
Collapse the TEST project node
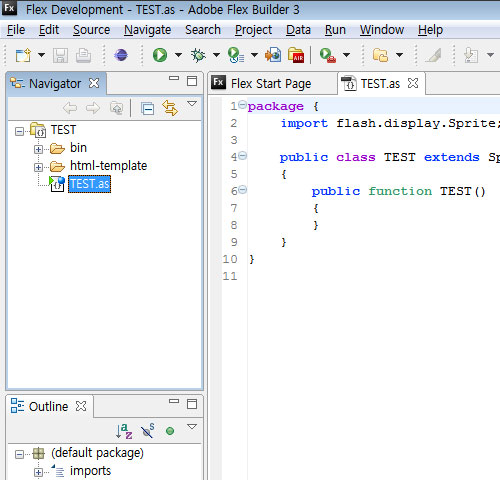pyautogui.click(x=19, y=132)
